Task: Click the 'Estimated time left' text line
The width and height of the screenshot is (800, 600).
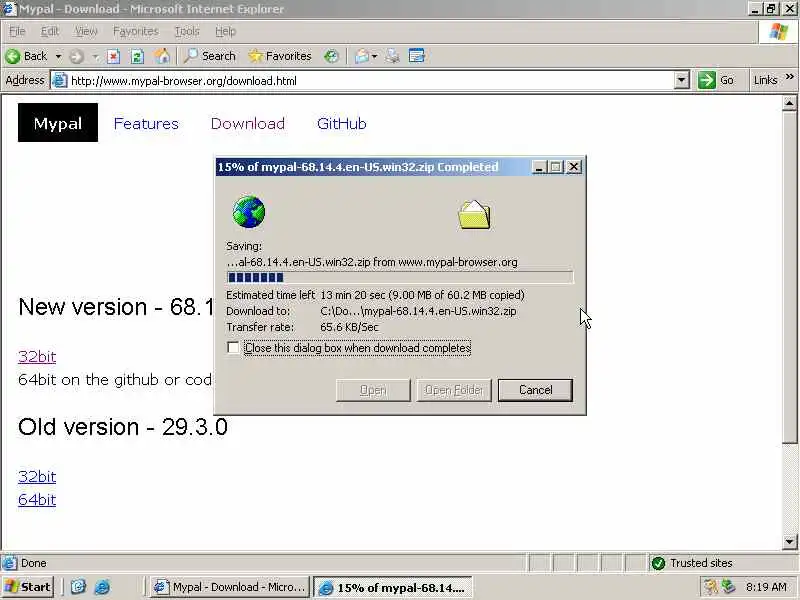Action: (375, 295)
